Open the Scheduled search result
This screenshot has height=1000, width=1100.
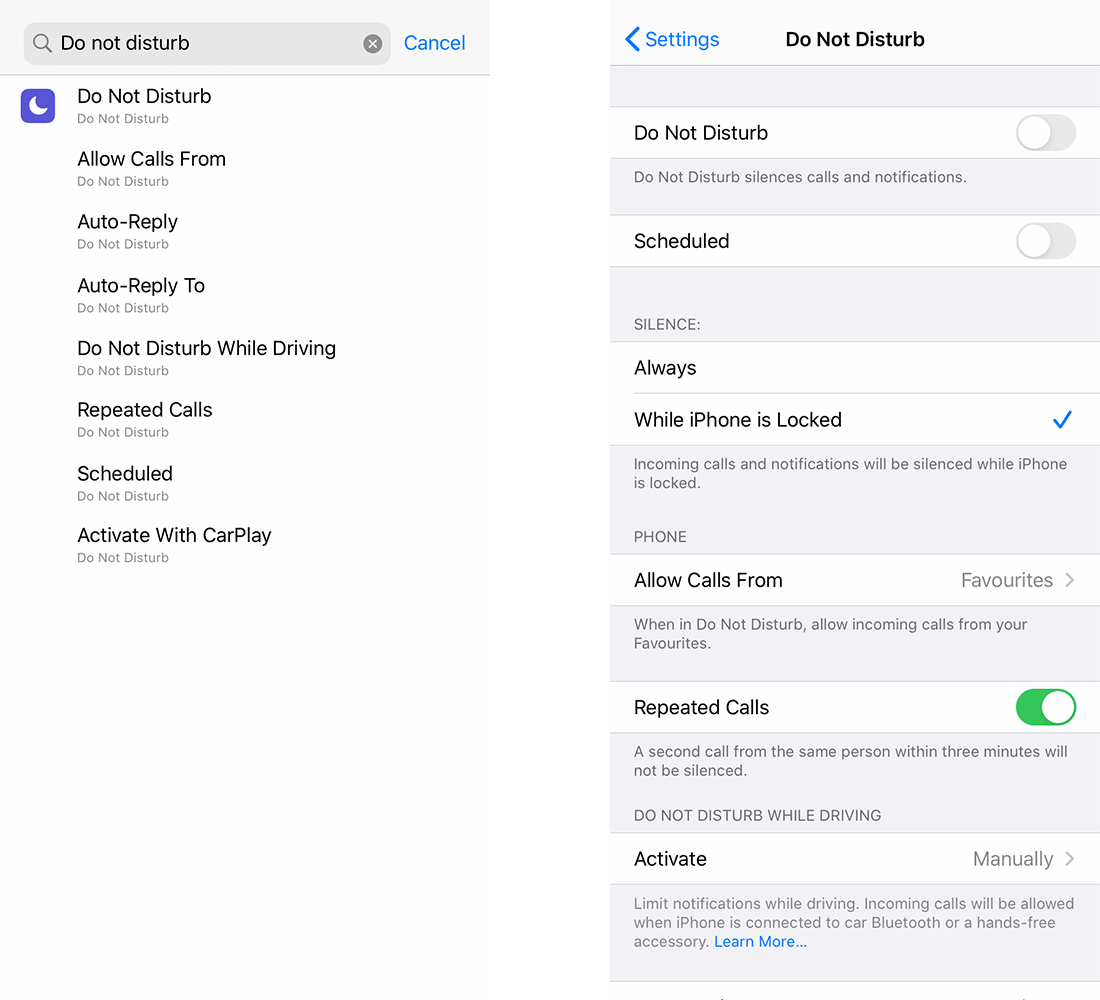pos(245,484)
